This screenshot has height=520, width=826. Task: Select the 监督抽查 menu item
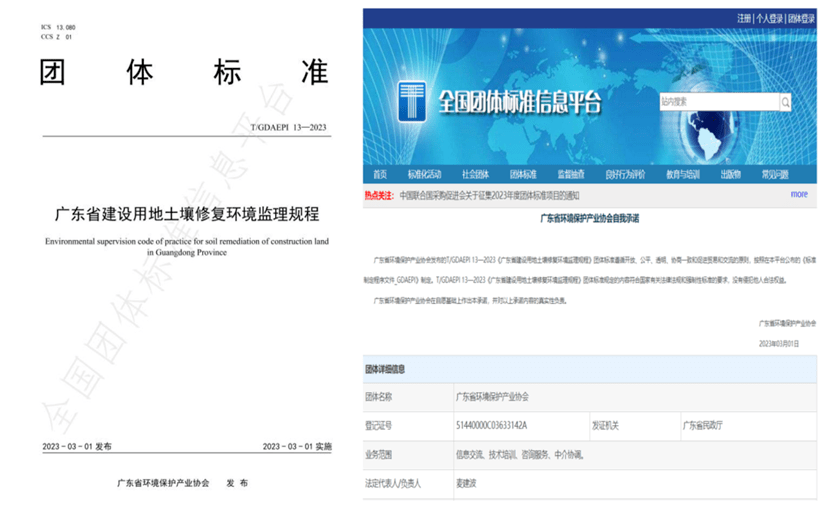(571, 174)
